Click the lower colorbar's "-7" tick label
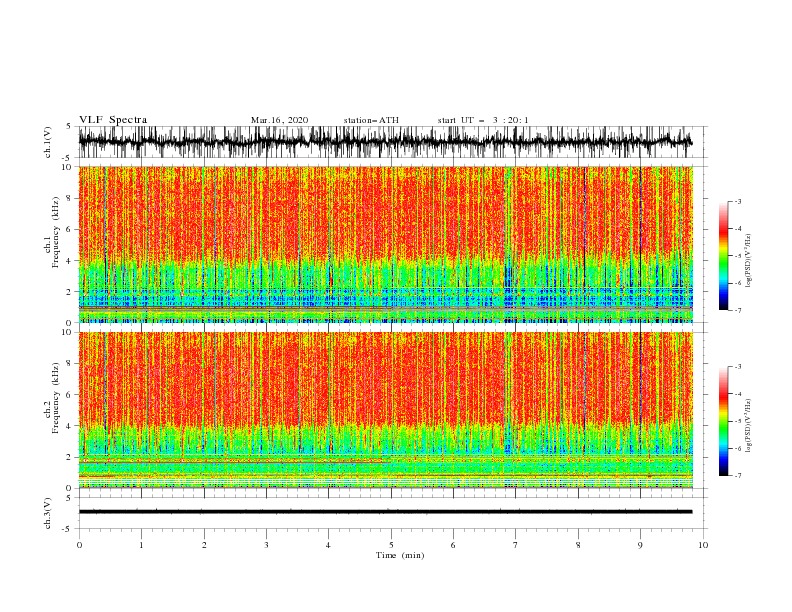This screenshot has width=792, height=612. pyautogui.click(x=738, y=476)
